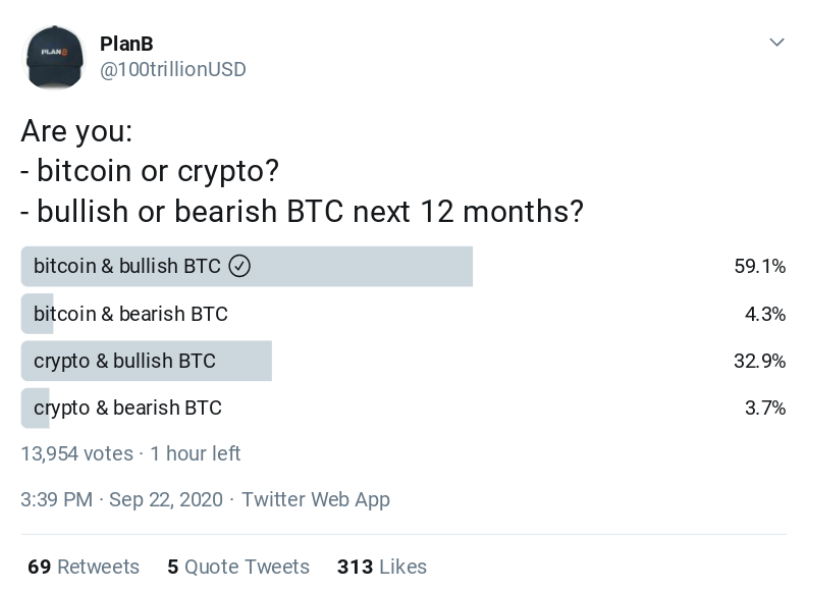Image resolution: width=820 pixels, height=608 pixels.
Task: Click the 13,954 votes count
Action: 77,453
